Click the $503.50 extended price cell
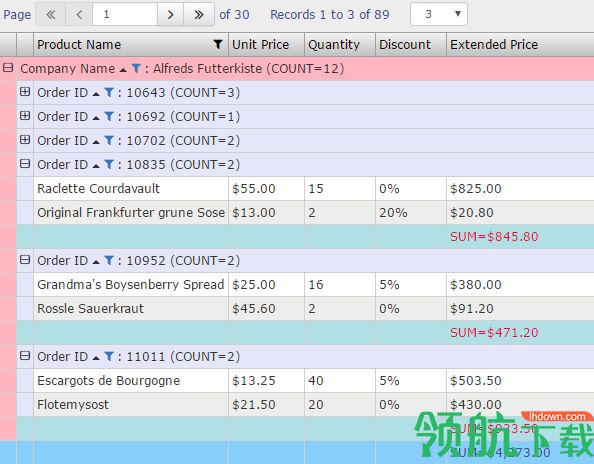The image size is (594, 464). pyautogui.click(x=521, y=381)
